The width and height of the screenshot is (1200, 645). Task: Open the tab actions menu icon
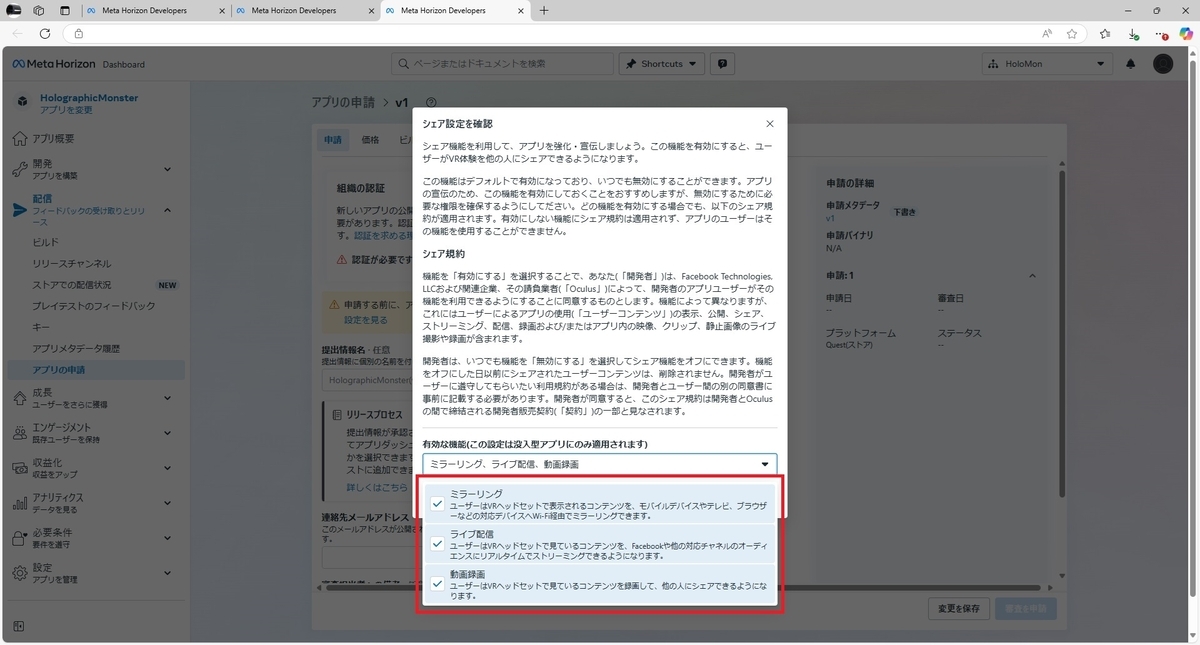pos(65,10)
